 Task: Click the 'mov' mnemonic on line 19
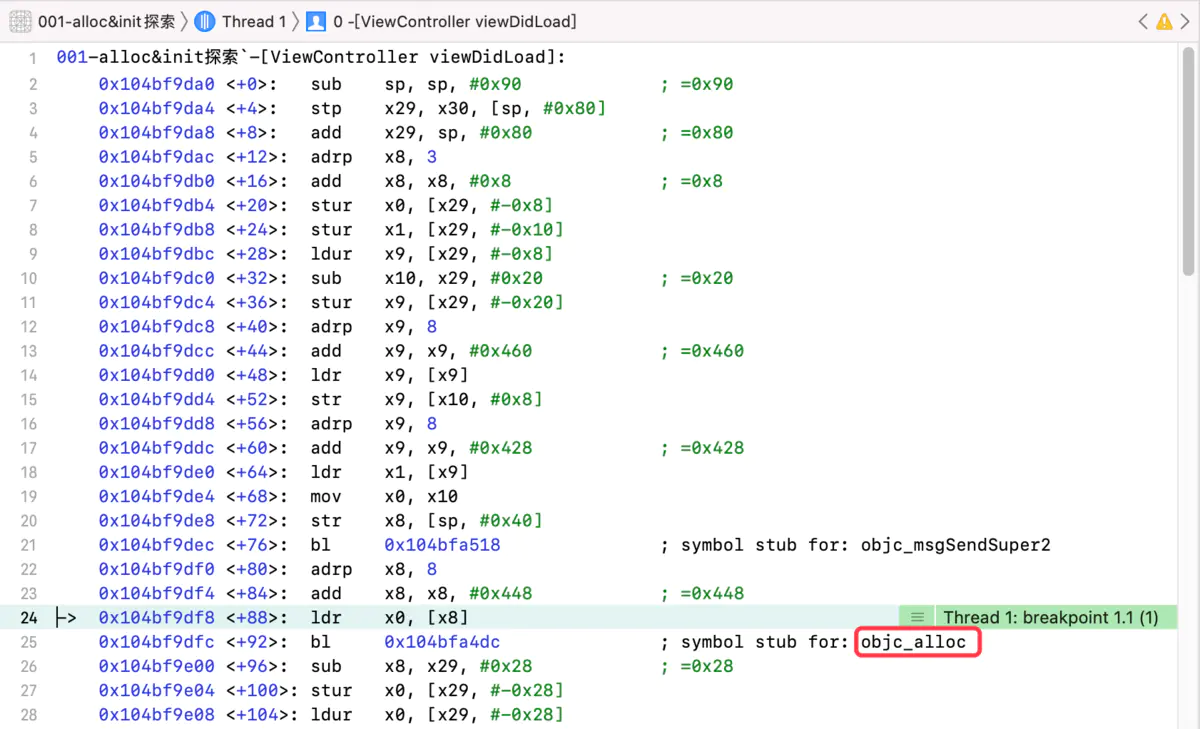326,497
